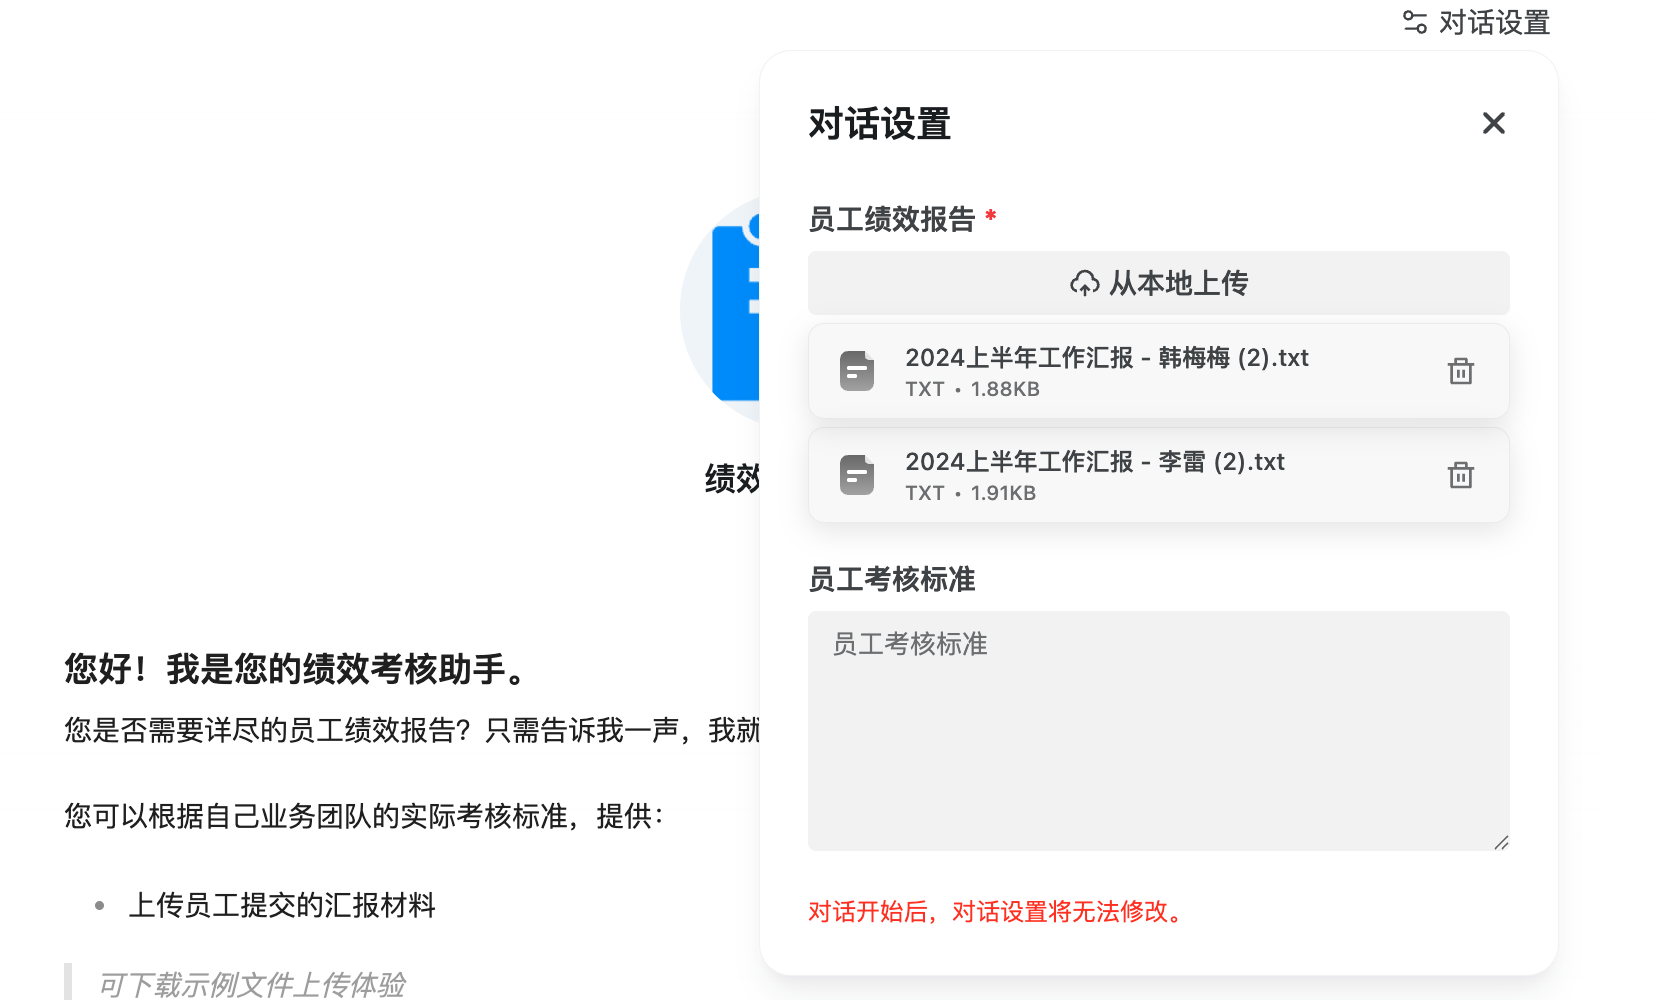This screenshot has width=1660, height=1000.
Task: Click the sliders icon at top right
Action: click(1414, 22)
